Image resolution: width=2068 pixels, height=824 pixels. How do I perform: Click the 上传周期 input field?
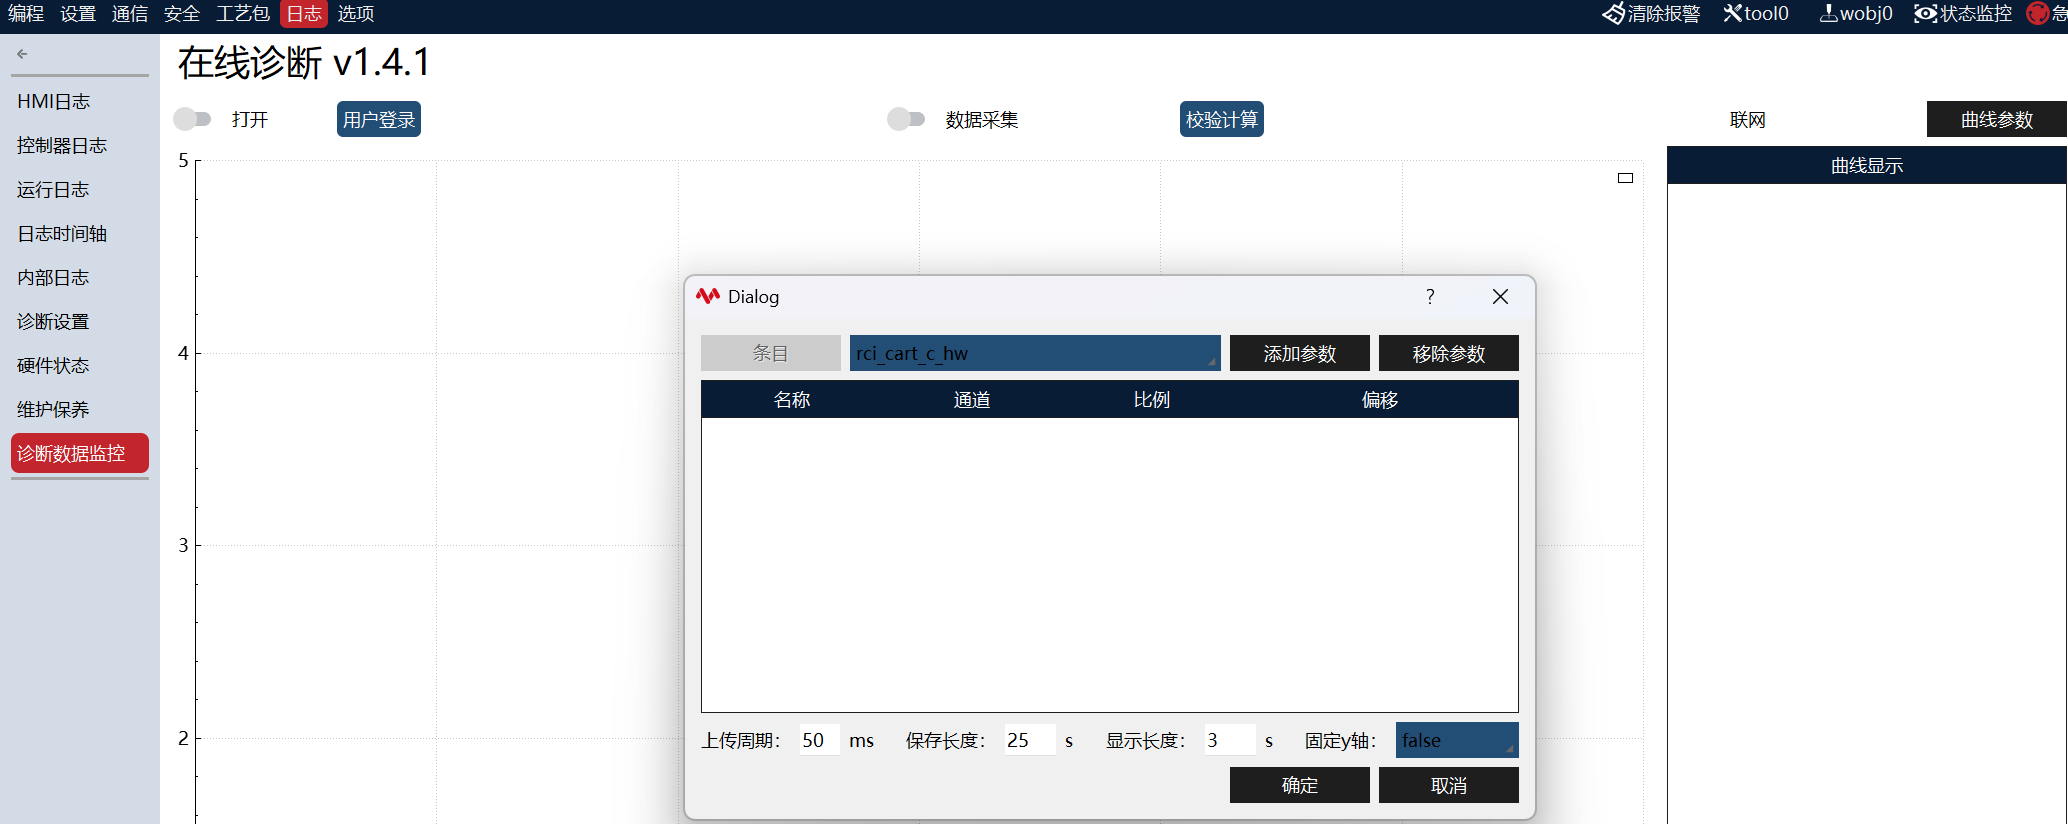click(x=820, y=740)
